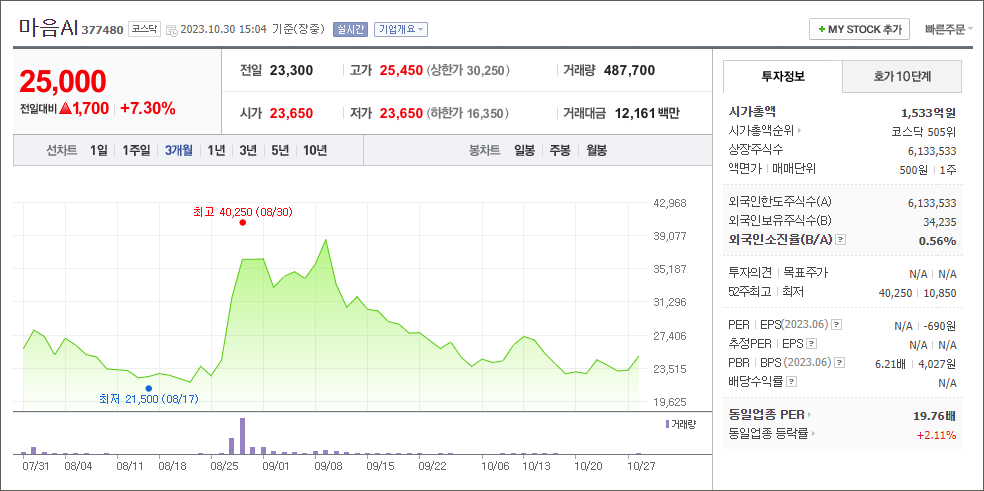Switch to the 호가 10단계 tab
The width and height of the screenshot is (984, 491).
click(x=902, y=77)
